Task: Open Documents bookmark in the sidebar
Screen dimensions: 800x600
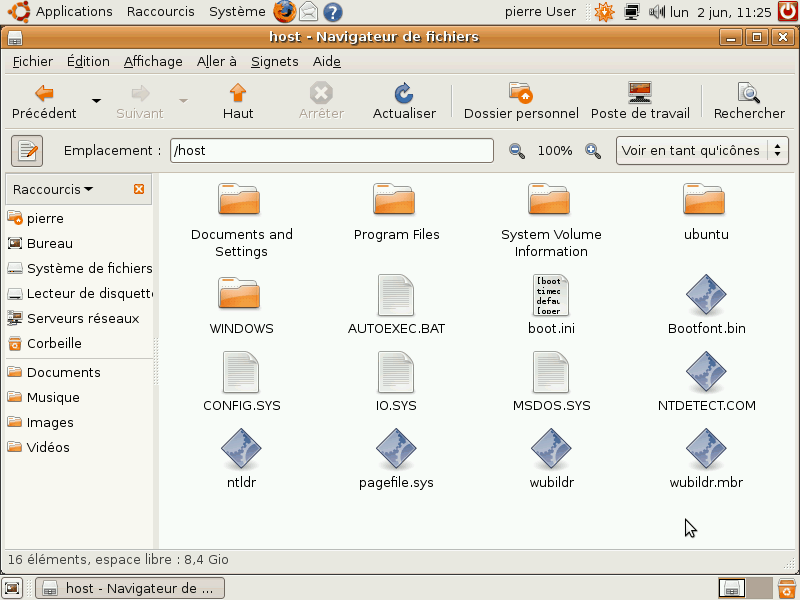Action: [79, 372]
